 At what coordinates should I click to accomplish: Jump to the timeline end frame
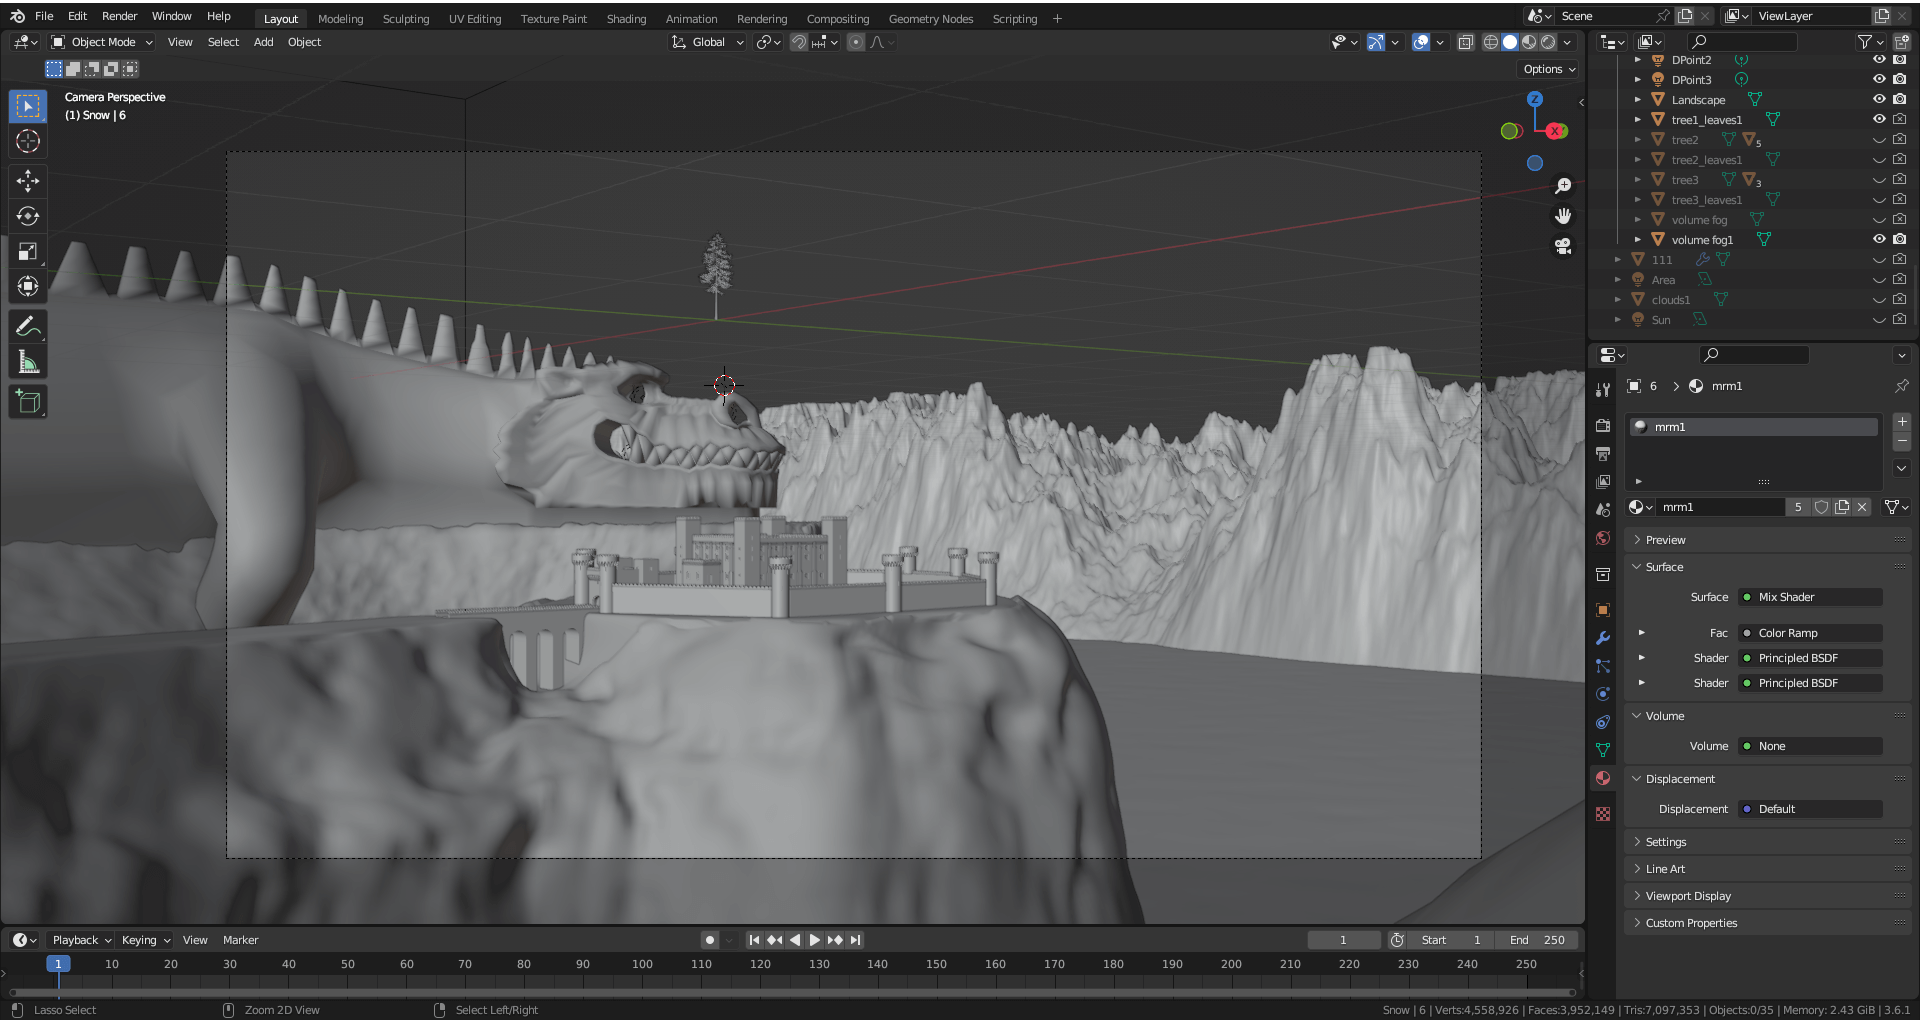(856, 940)
